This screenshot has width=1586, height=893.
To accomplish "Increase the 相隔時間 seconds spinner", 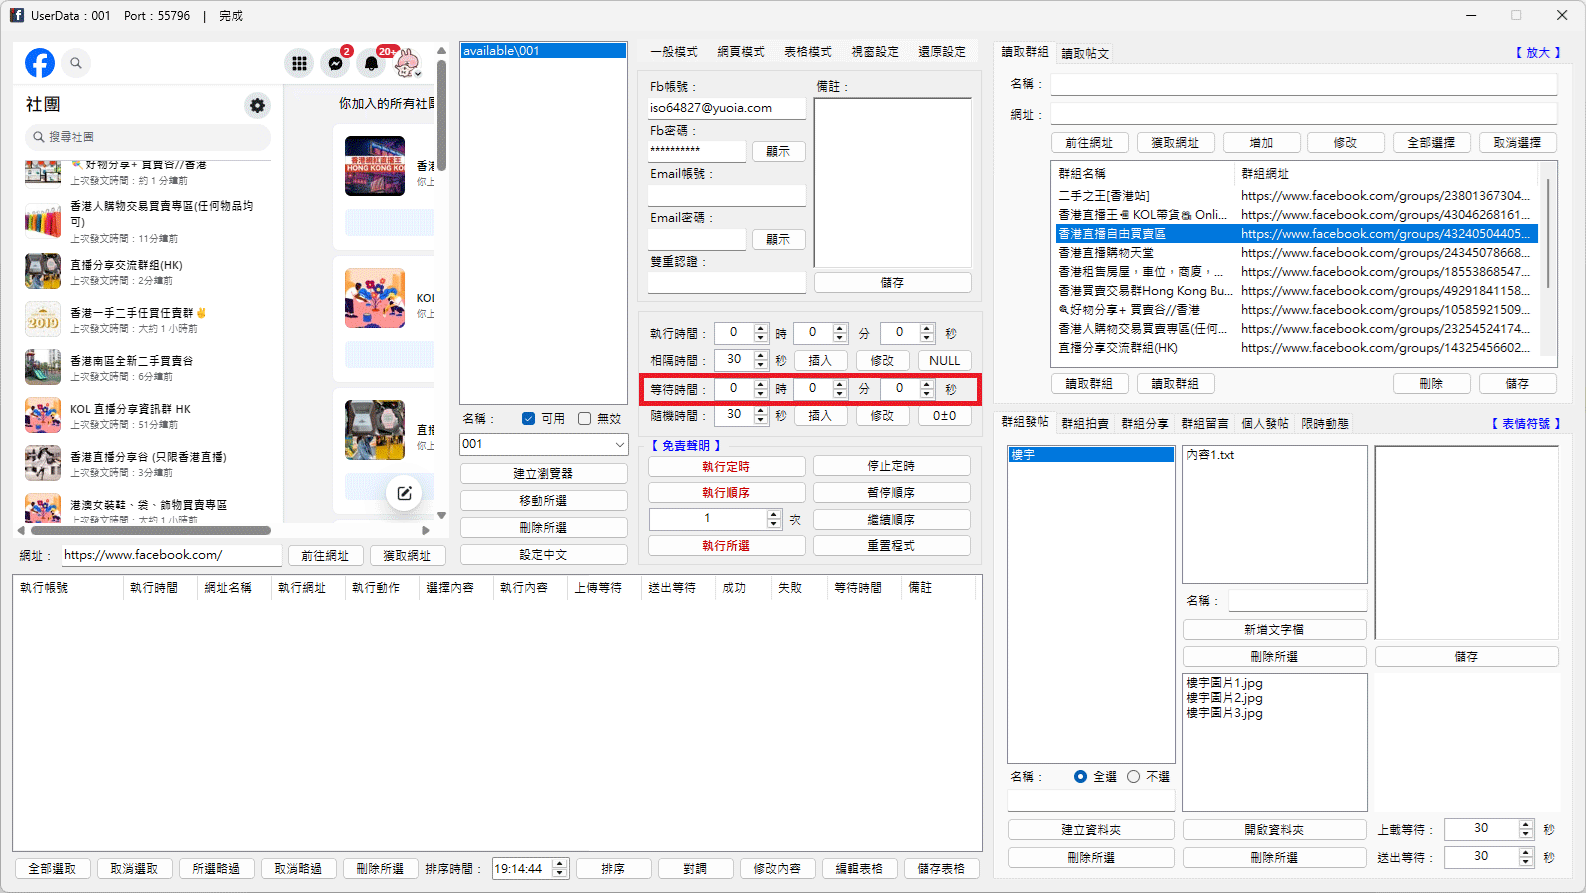I will [x=761, y=355].
